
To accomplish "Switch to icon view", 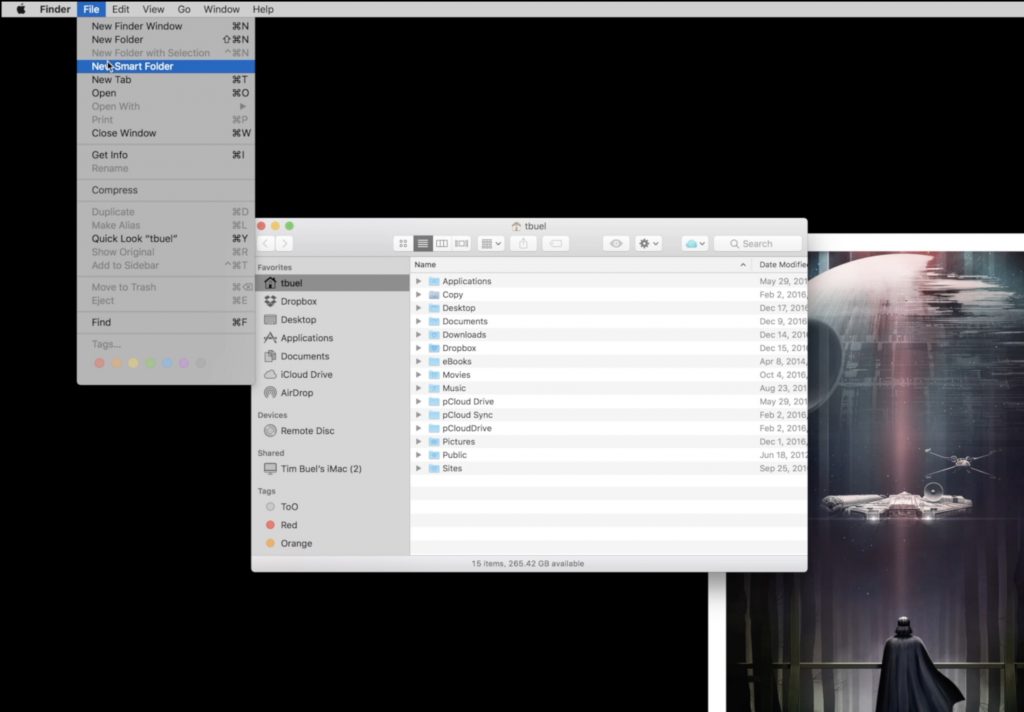I will point(403,244).
